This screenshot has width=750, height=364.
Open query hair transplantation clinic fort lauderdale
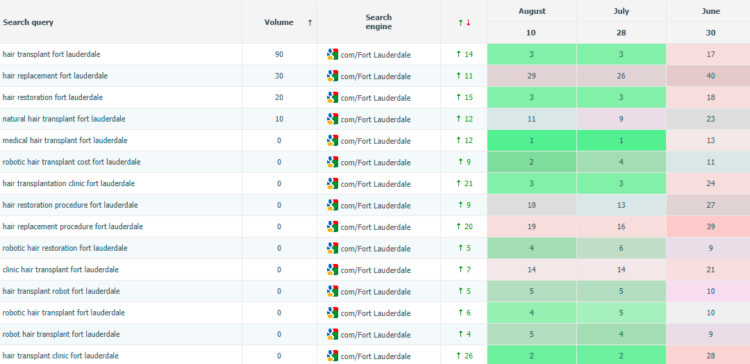pyautogui.click(x=68, y=183)
